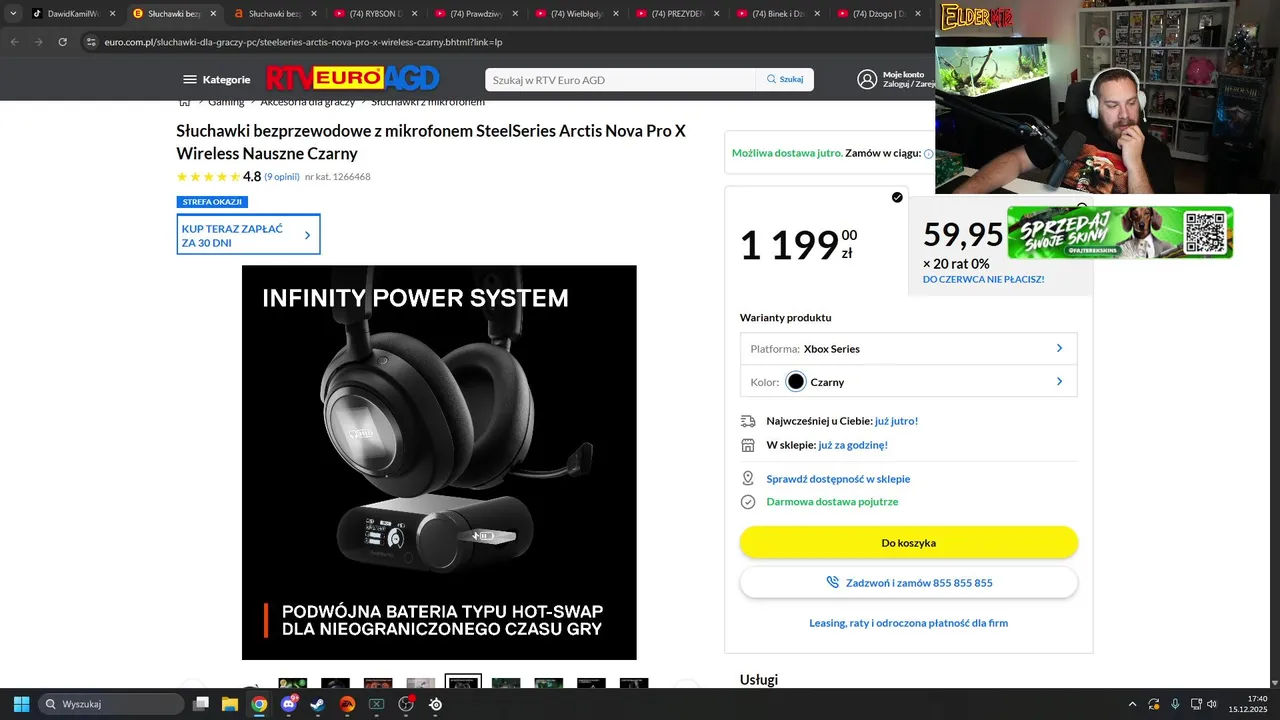Click the yellow star rating
The image size is (1280, 720).
(x=208, y=177)
